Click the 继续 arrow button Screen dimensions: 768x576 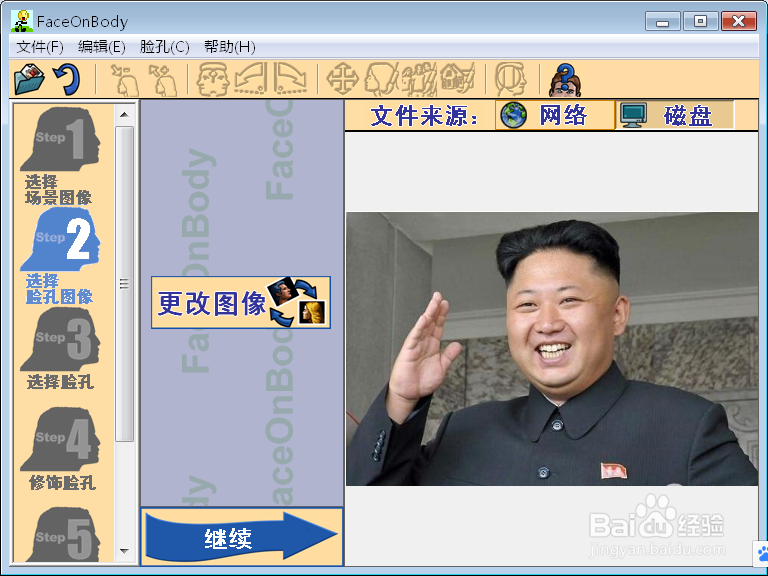click(242, 537)
